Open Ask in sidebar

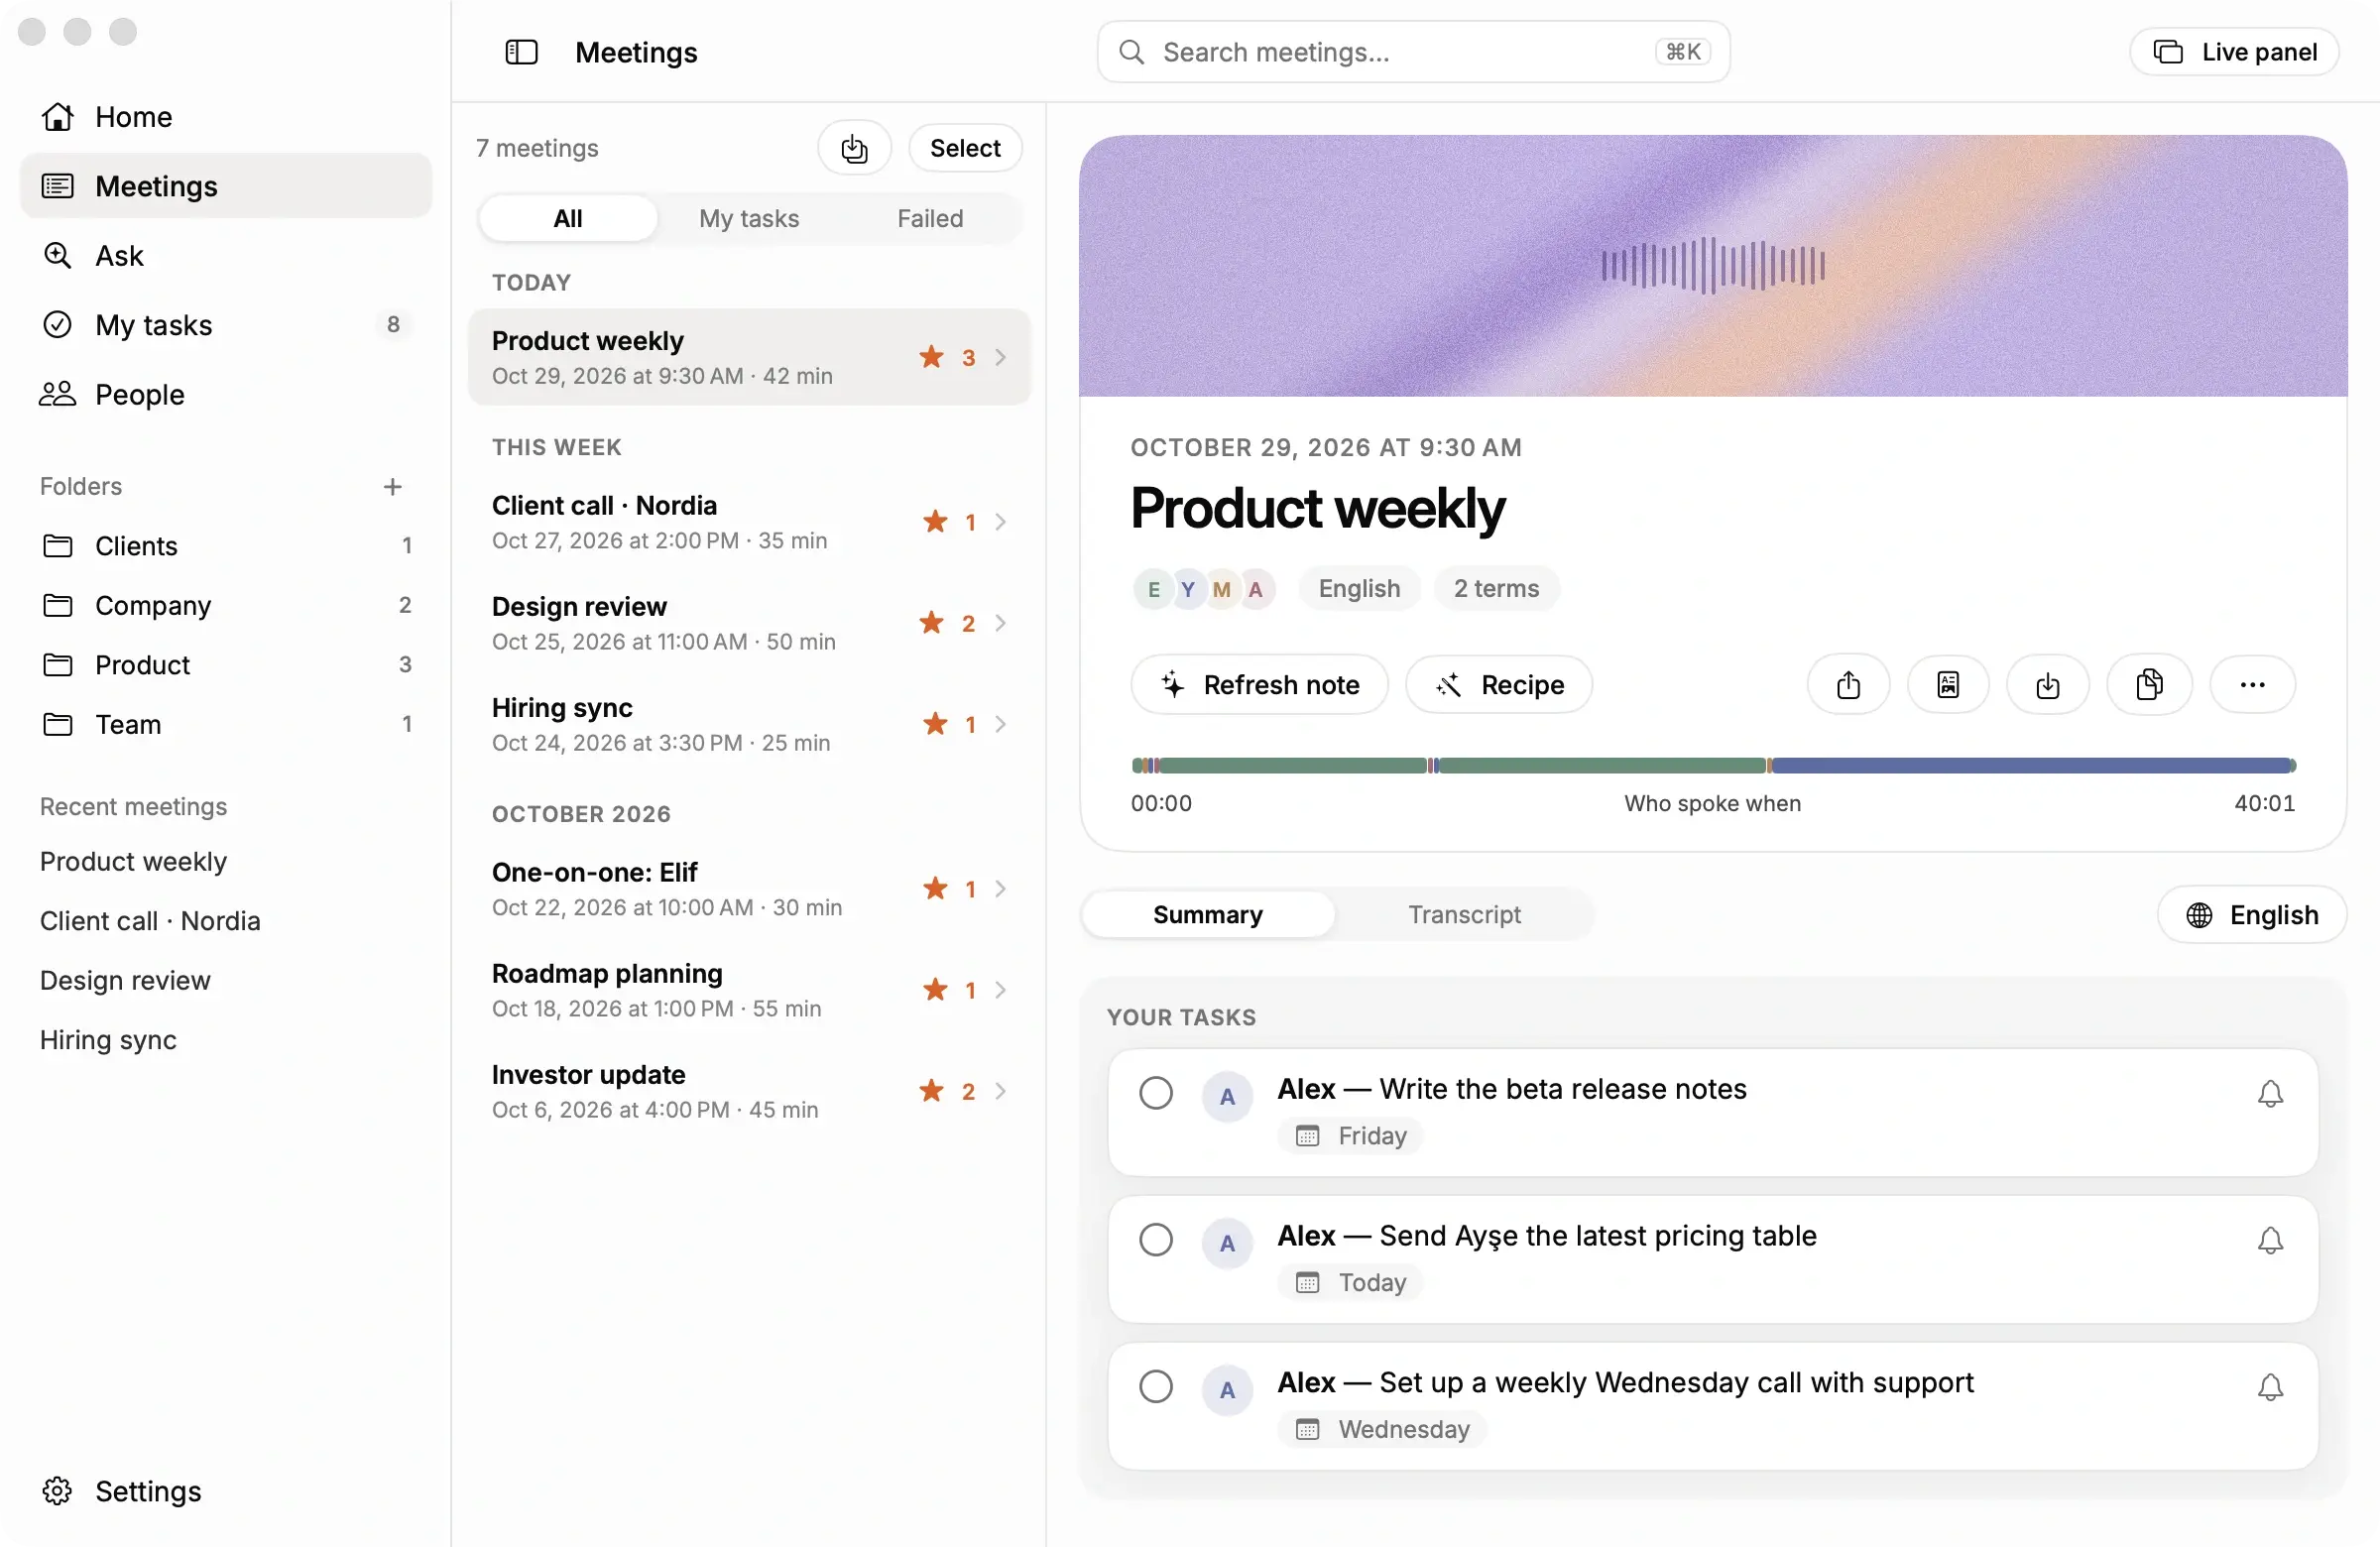pos(225,256)
